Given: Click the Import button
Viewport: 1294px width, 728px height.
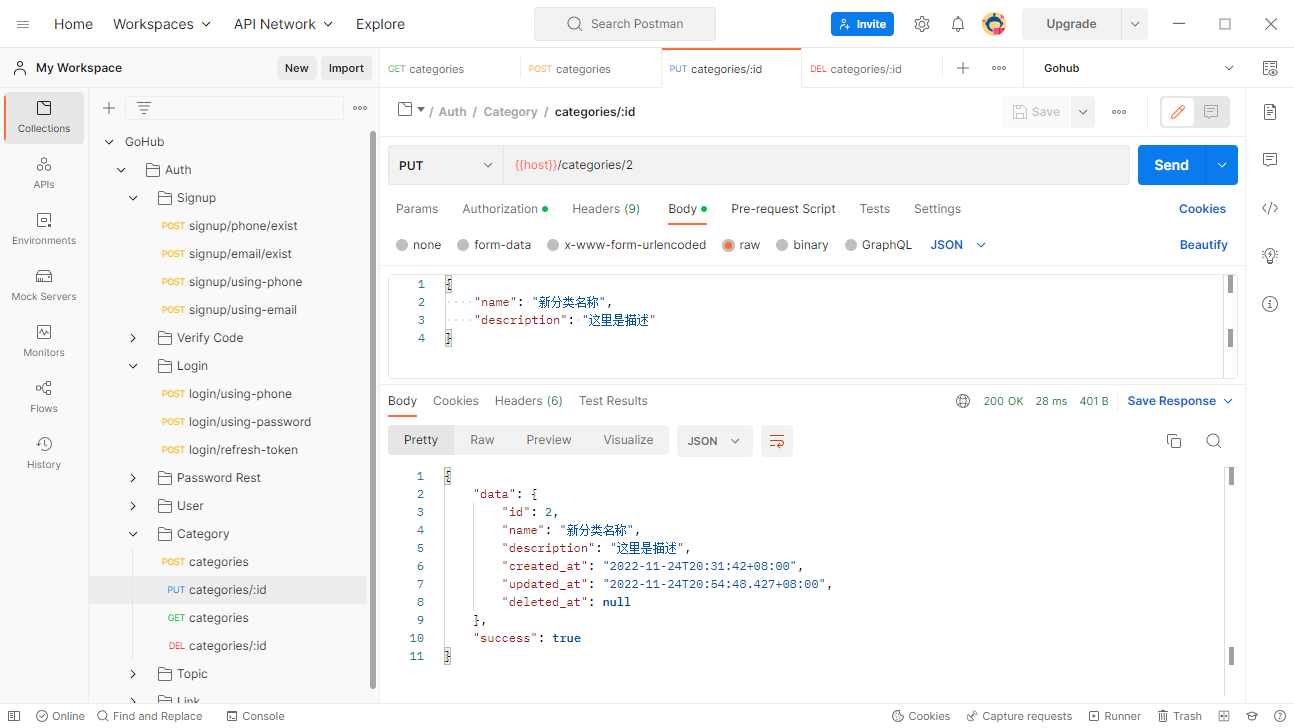Looking at the screenshot, I should (x=346, y=68).
